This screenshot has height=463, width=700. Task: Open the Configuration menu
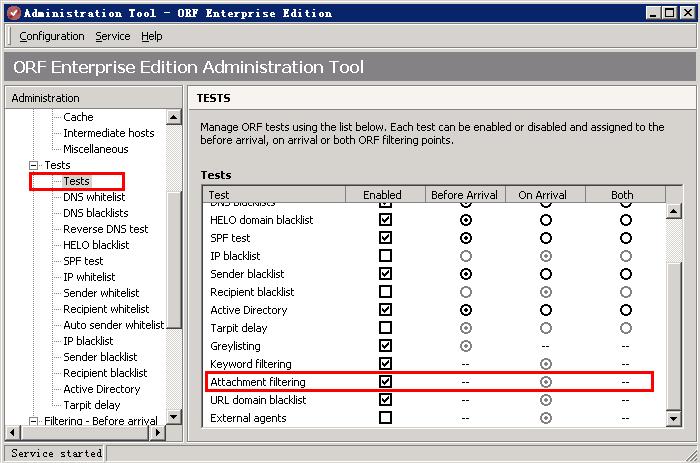click(x=52, y=36)
